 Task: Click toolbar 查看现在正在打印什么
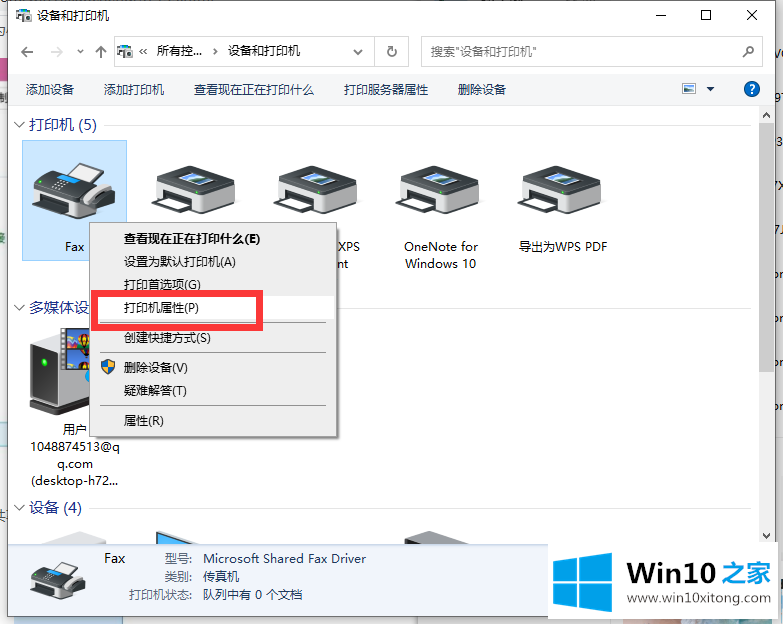[254, 90]
